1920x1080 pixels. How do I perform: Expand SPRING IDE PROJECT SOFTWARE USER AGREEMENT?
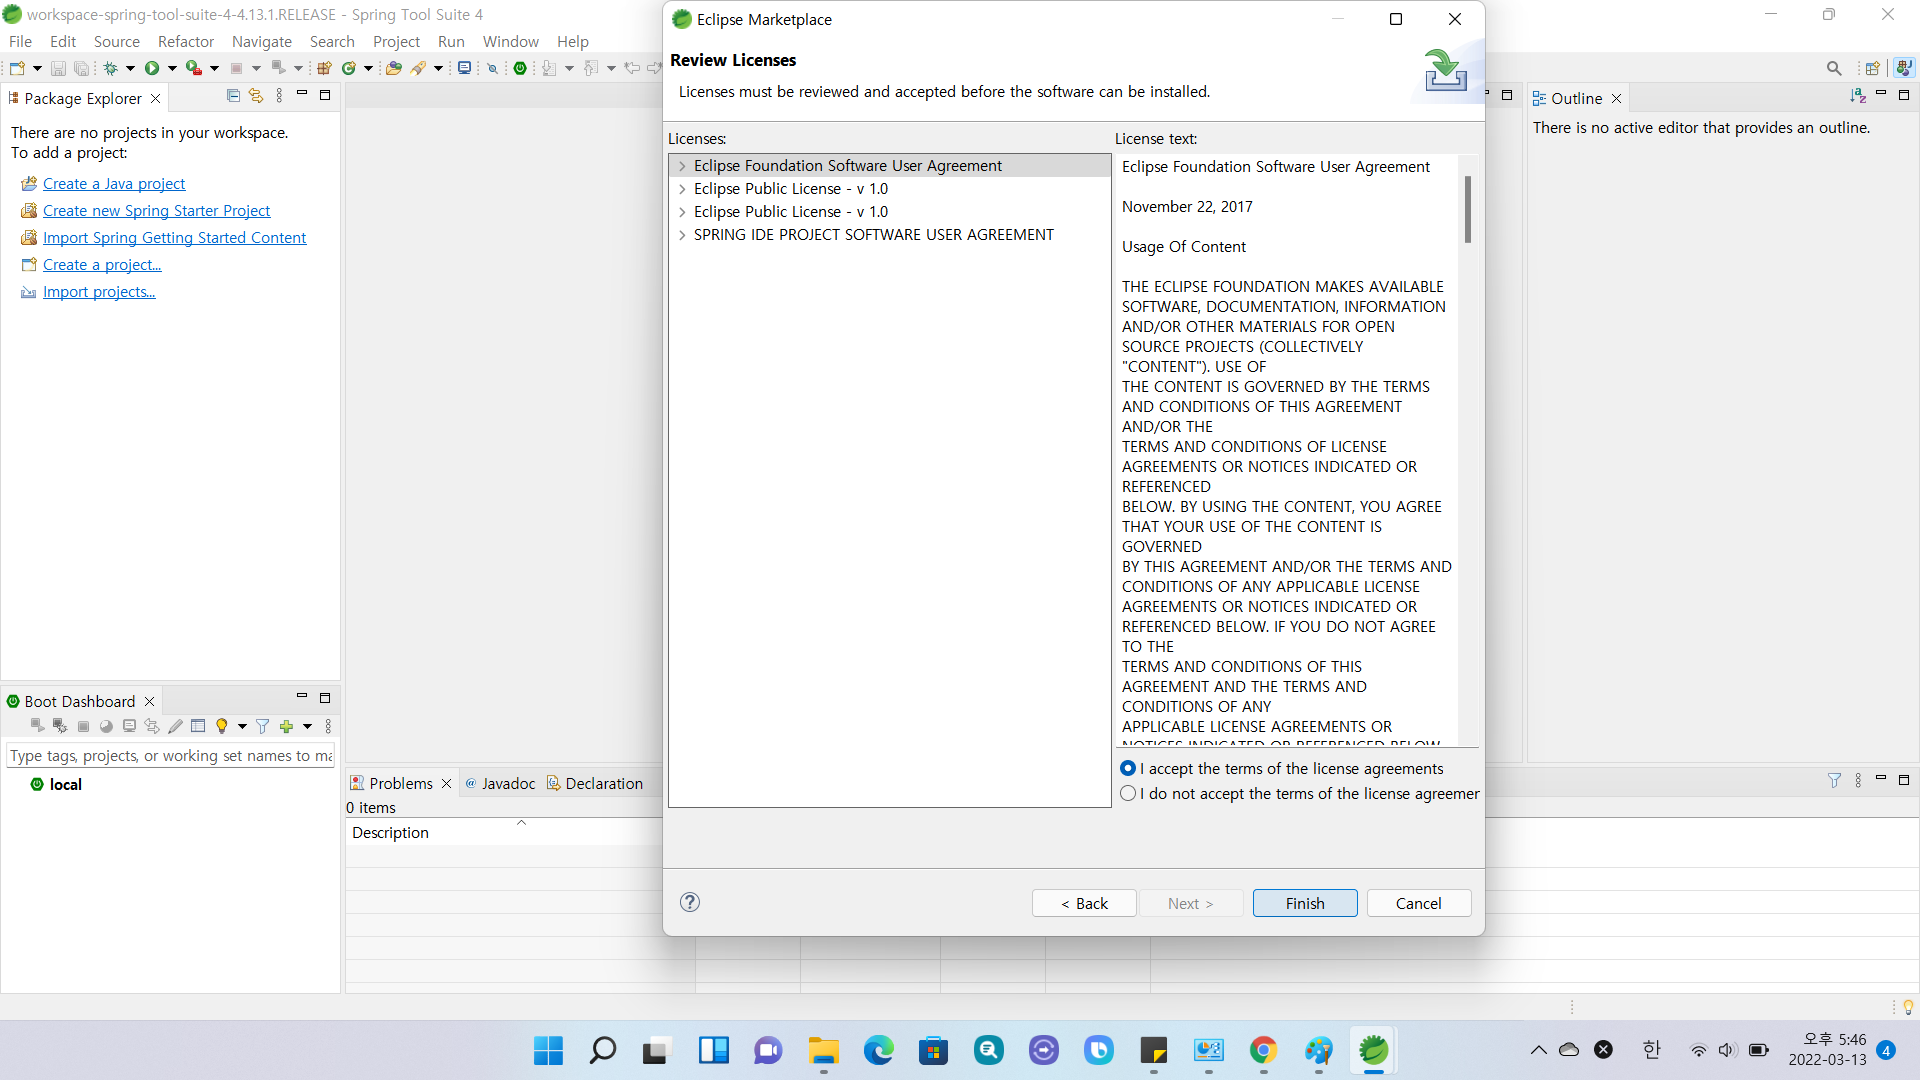(682, 235)
